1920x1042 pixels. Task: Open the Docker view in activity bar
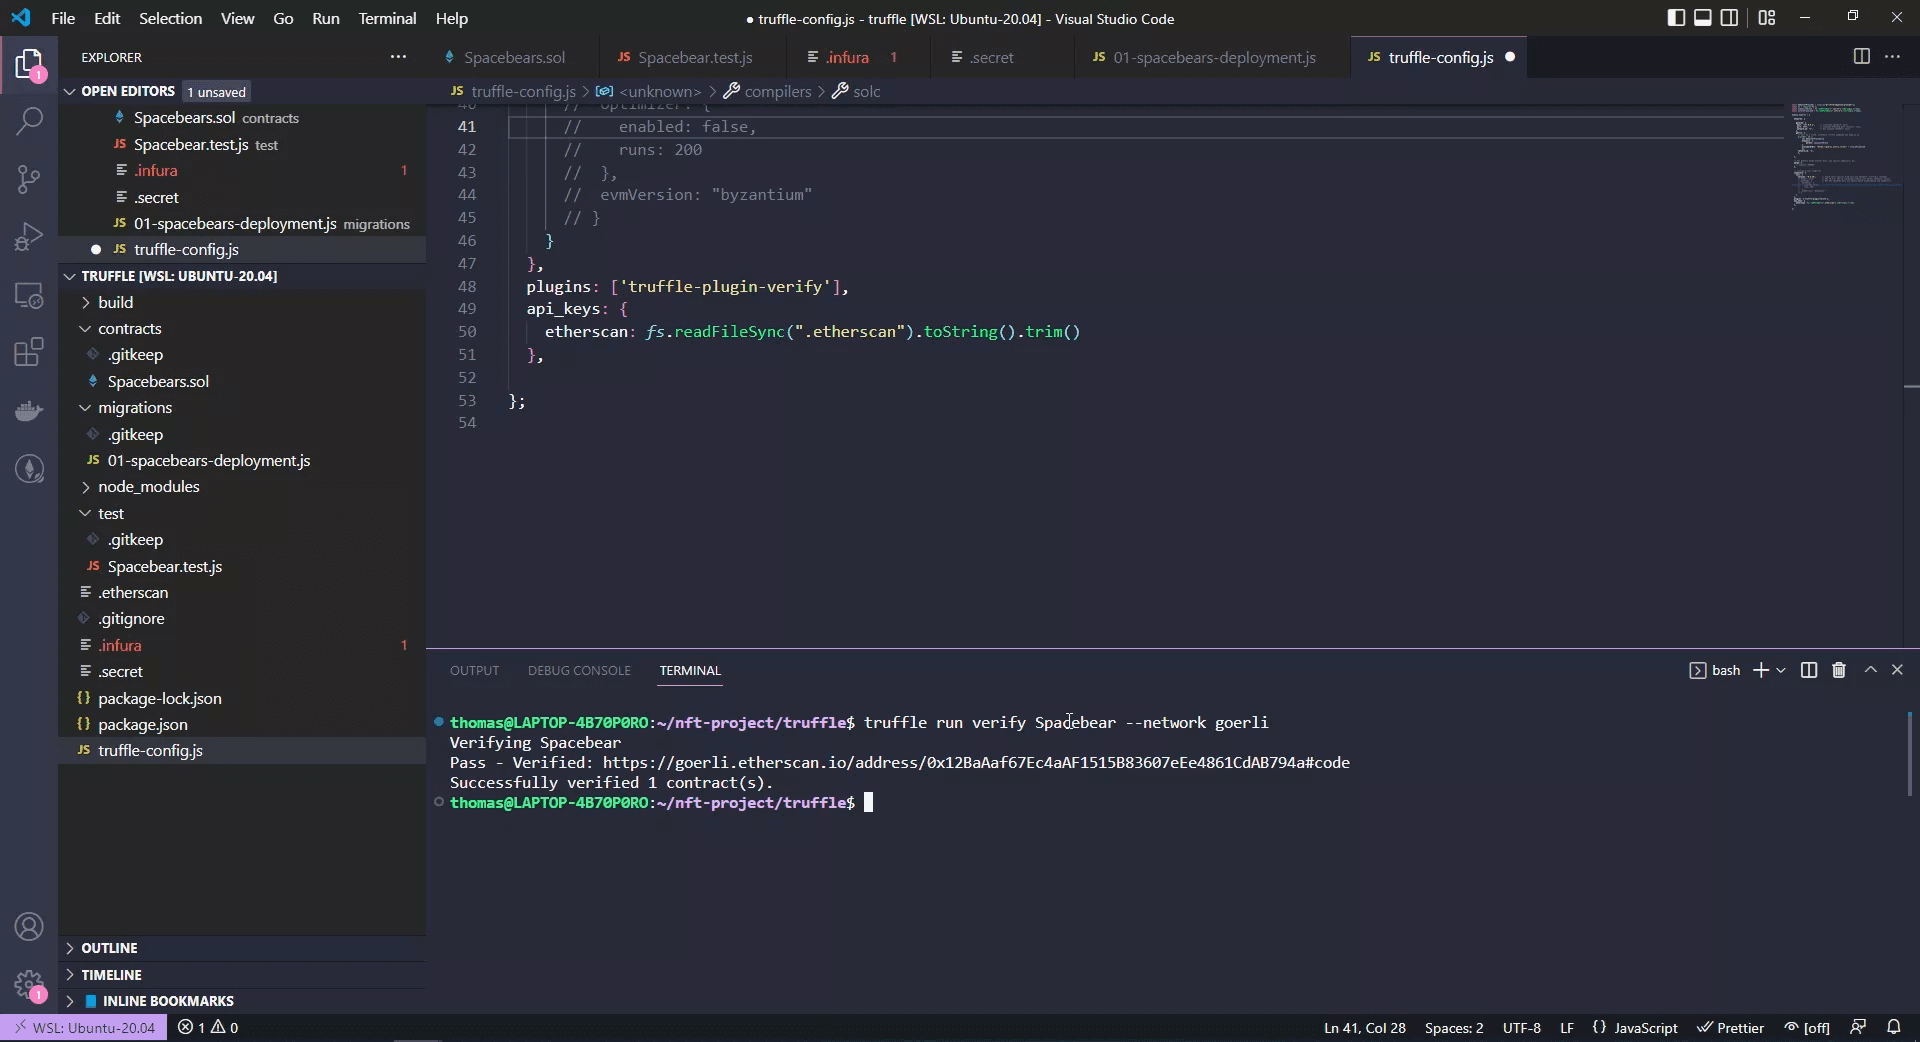point(29,410)
